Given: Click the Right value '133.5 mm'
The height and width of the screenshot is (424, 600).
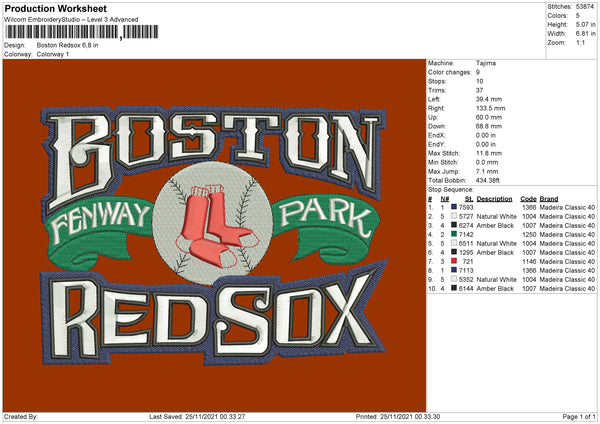Looking at the screenshot, I should [x=491, y=108].
